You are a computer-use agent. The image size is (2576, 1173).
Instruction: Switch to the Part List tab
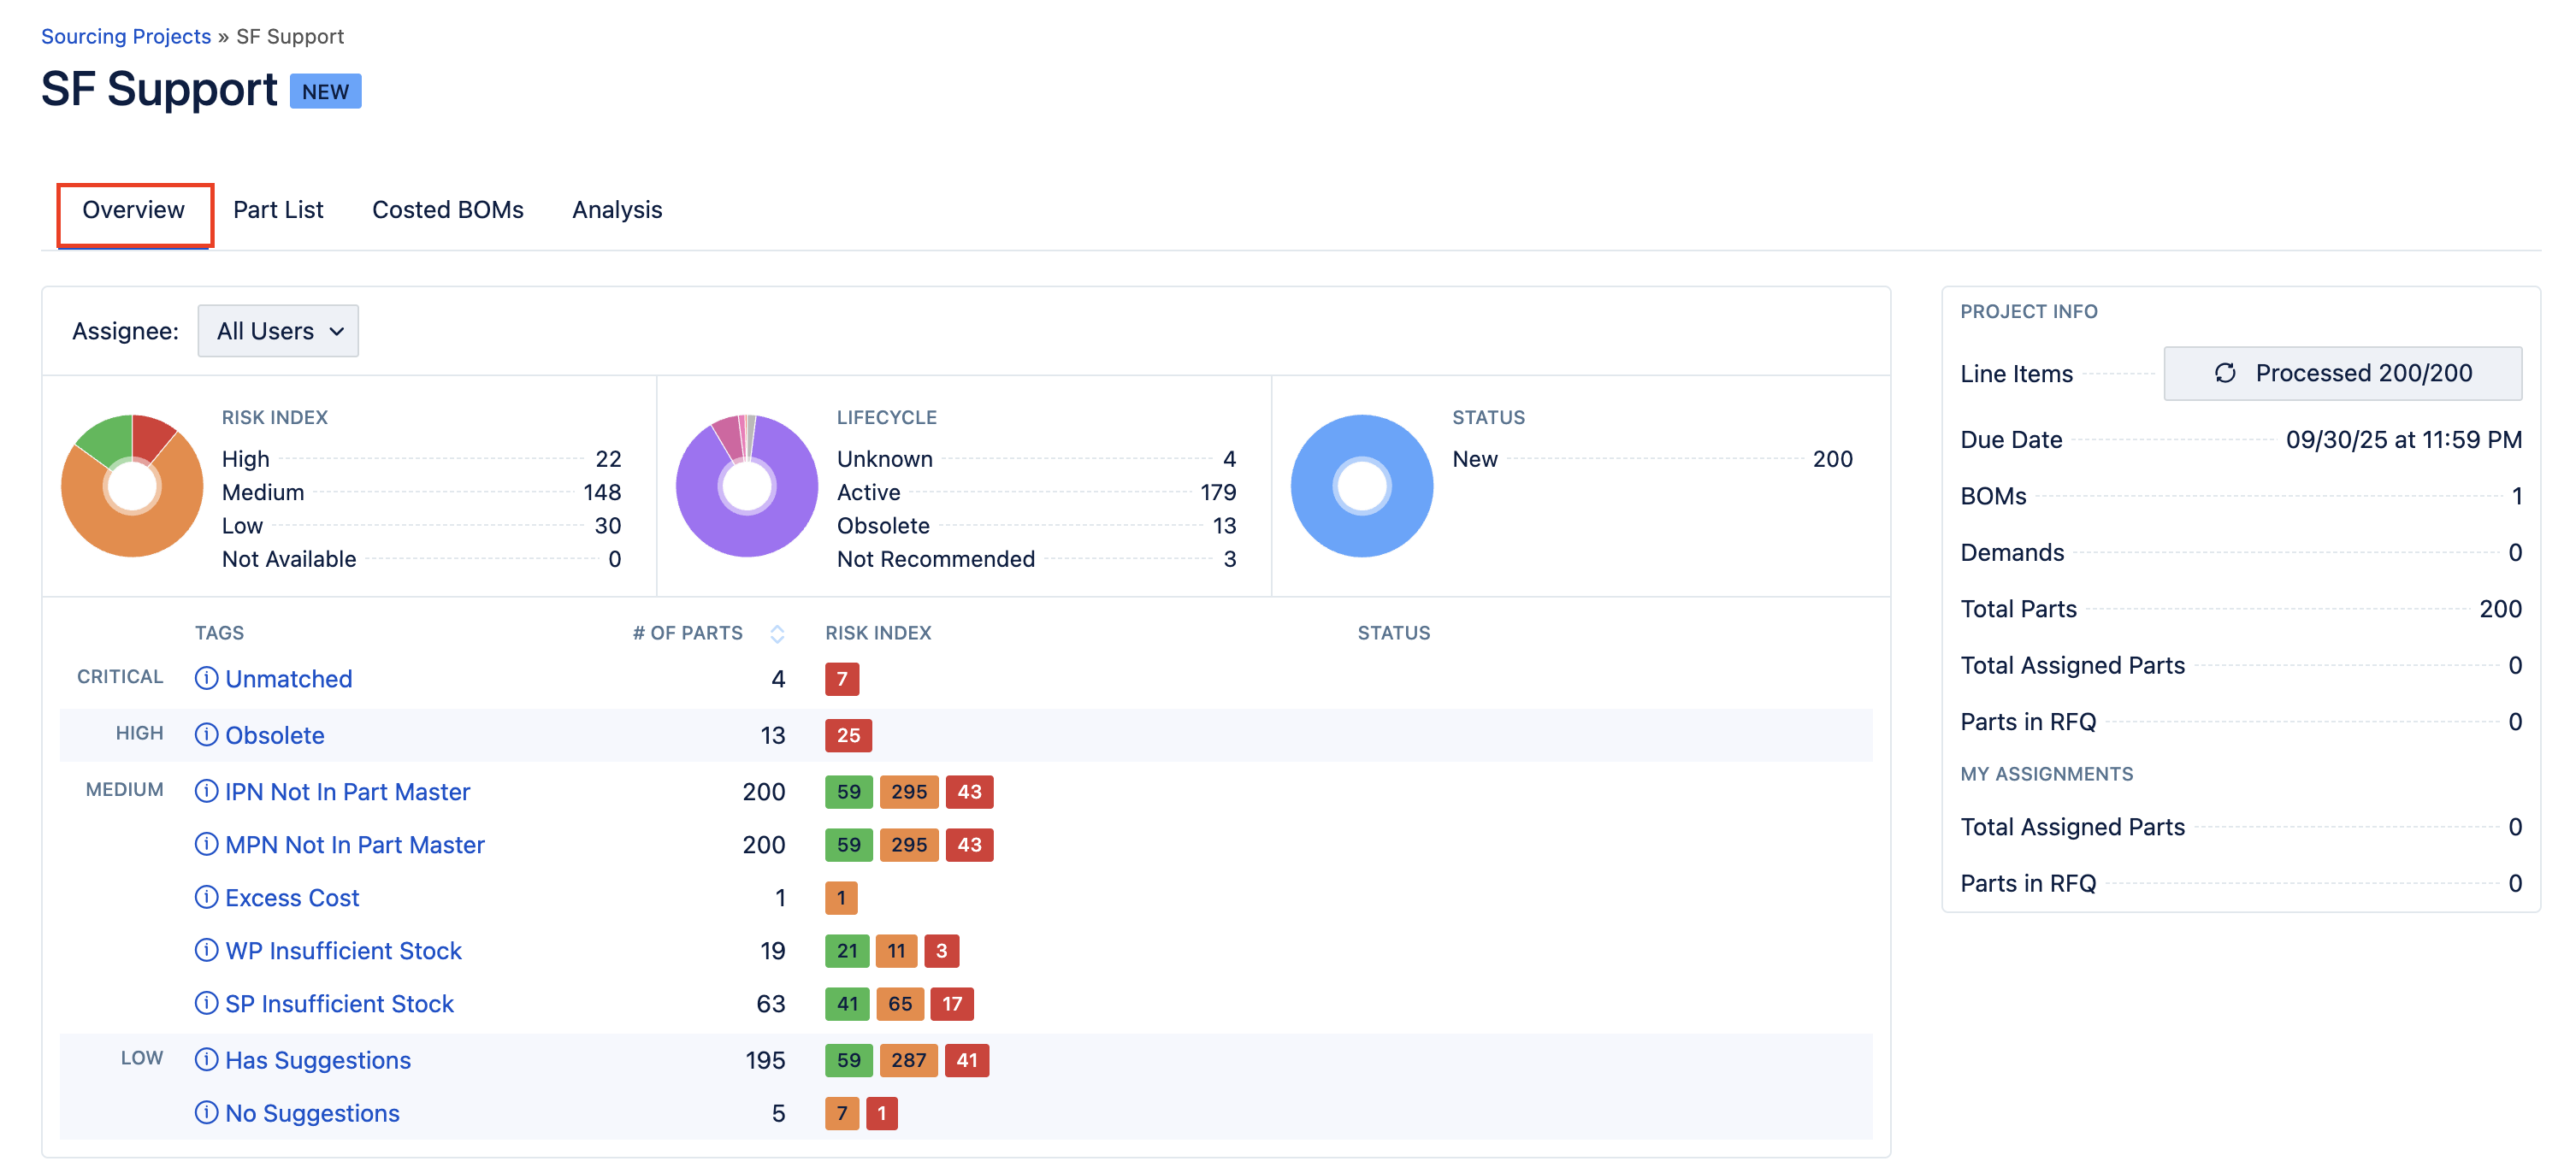coord(278,210)
